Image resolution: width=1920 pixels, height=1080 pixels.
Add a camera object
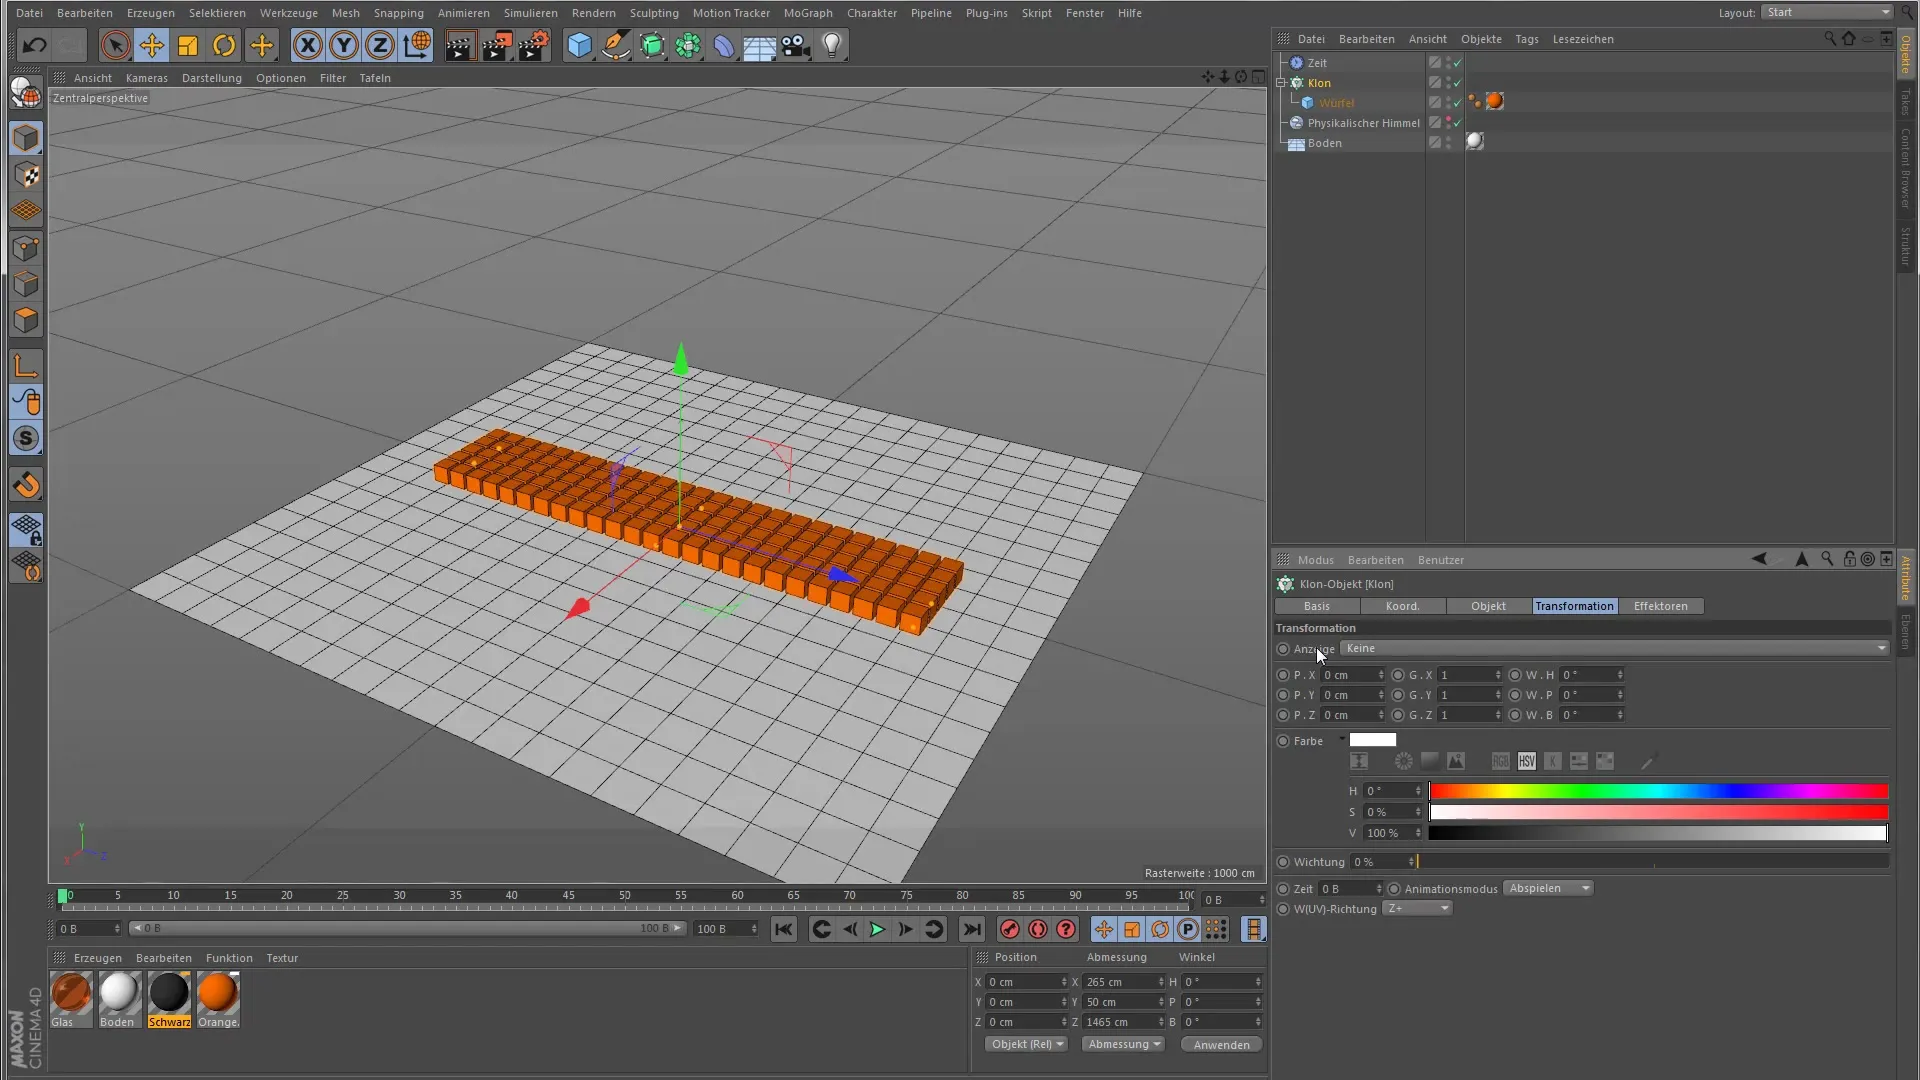coord(796,45)
